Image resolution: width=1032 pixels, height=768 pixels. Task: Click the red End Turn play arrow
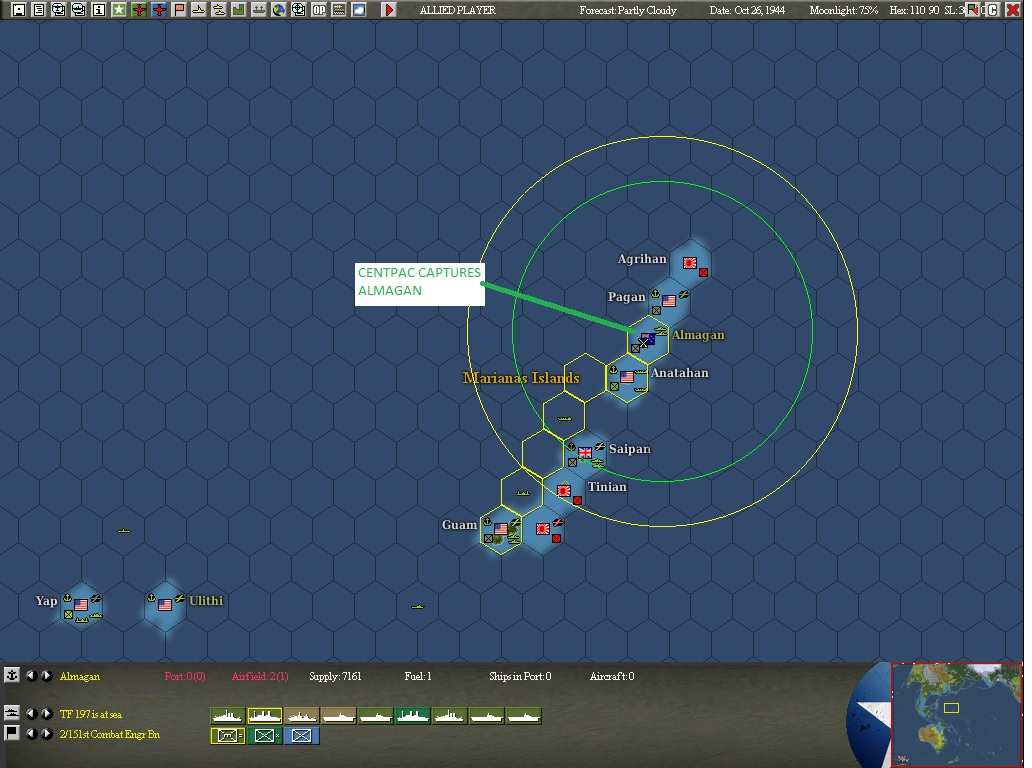click(389, 10)
